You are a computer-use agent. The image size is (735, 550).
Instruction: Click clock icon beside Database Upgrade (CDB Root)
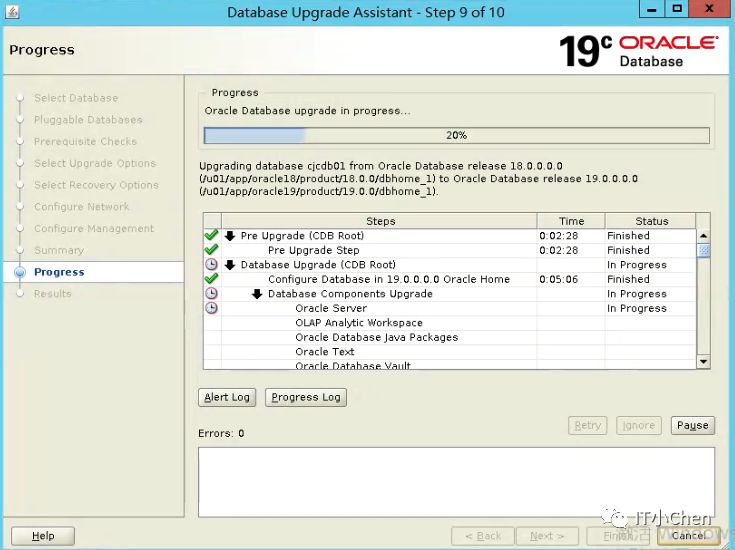(x=211, y=264)
